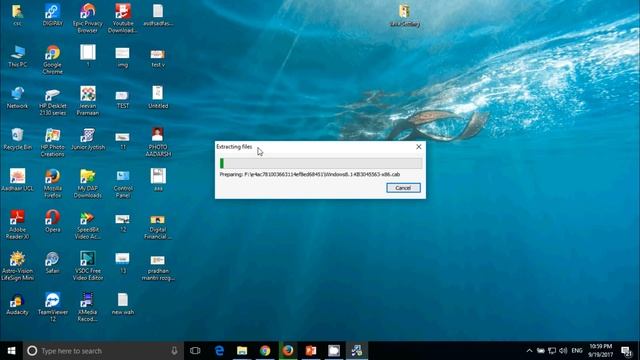Click the taskbar search box

coord(103,351)
